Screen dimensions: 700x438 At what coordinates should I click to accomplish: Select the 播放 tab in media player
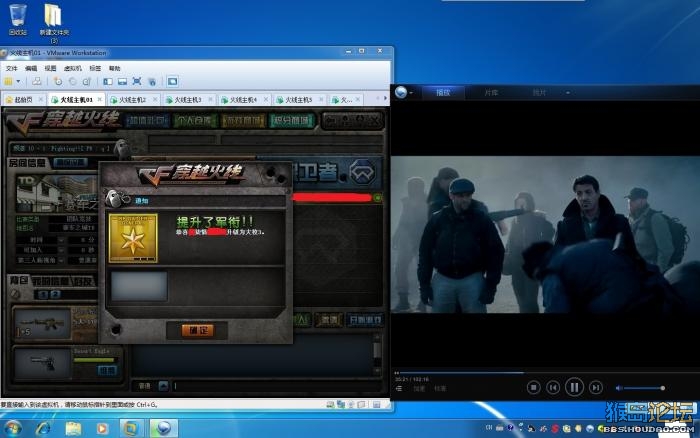[x=443, y=92]
